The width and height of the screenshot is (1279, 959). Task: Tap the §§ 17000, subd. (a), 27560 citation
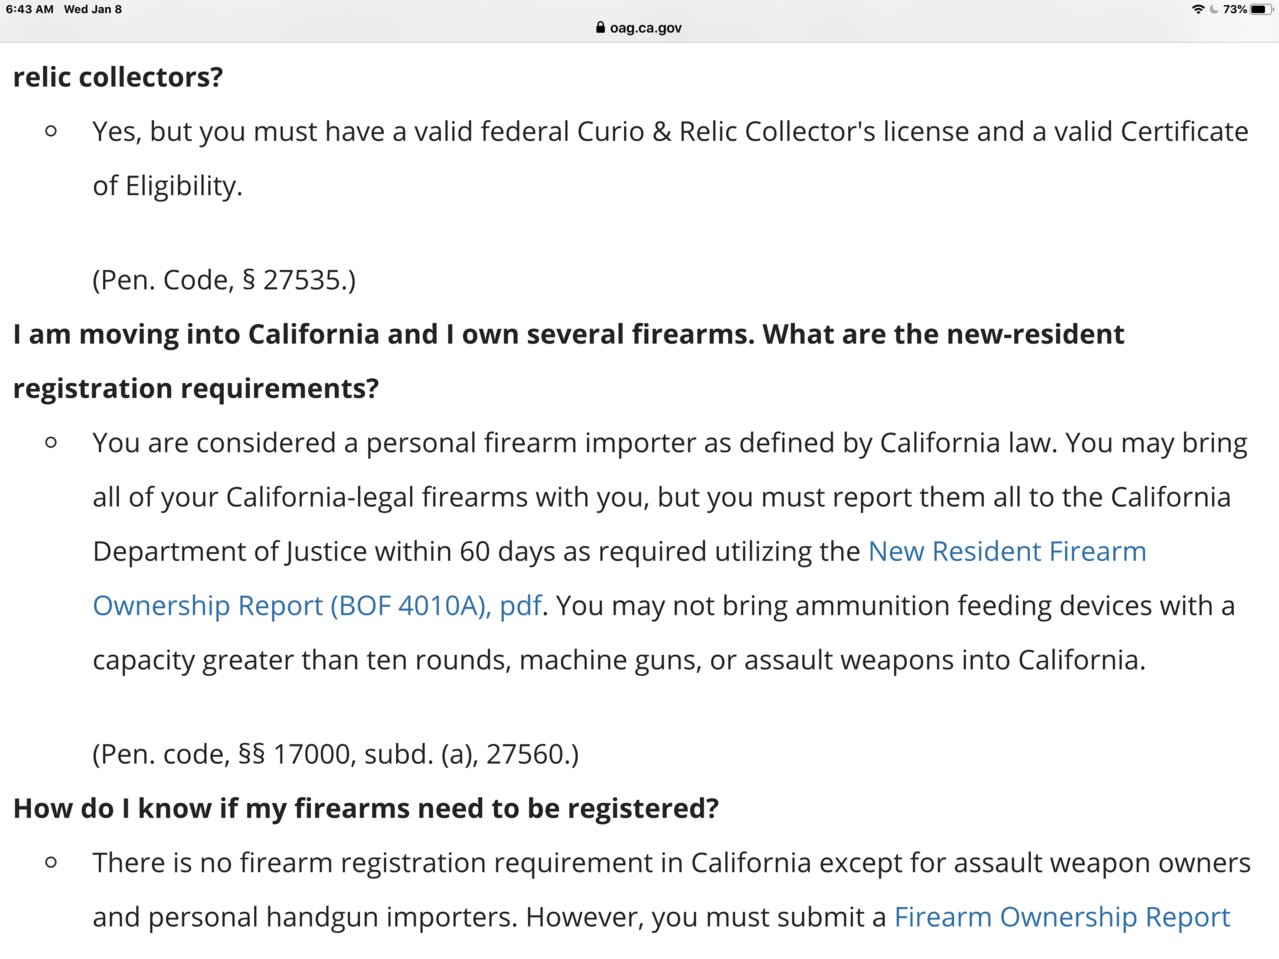(x=336, y=754)
